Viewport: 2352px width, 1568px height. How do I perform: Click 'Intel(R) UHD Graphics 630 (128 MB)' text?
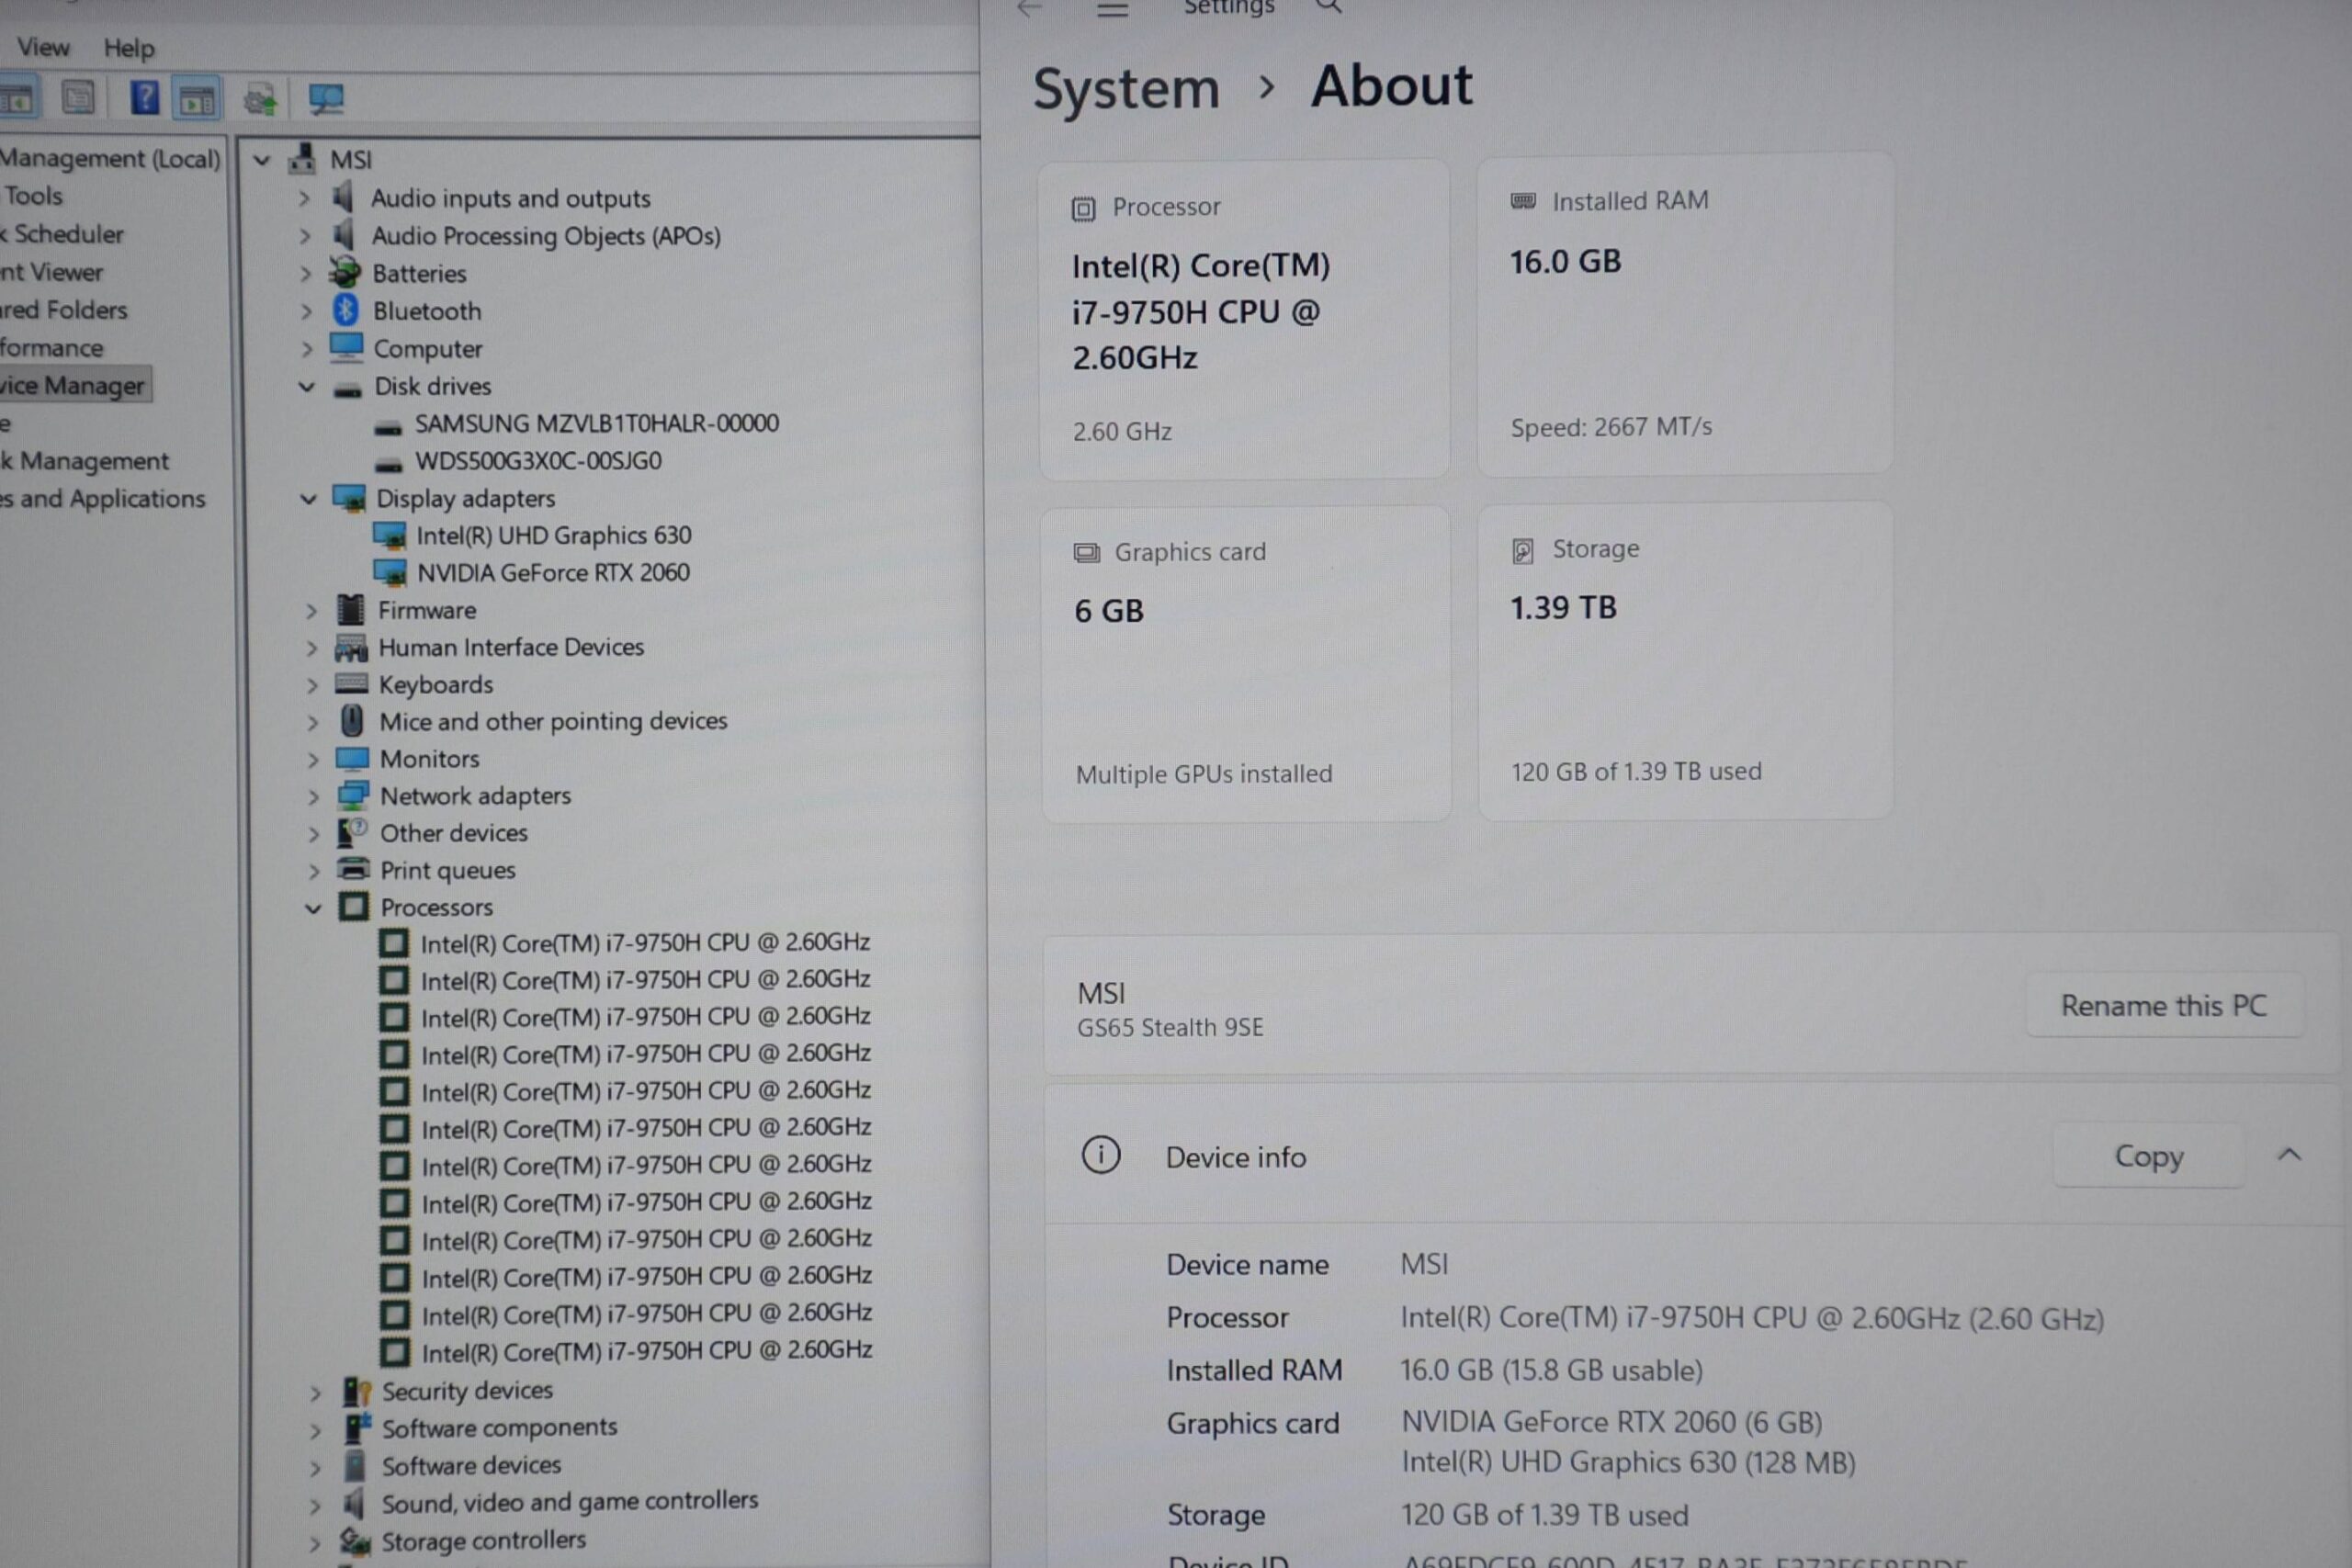1628,1462
